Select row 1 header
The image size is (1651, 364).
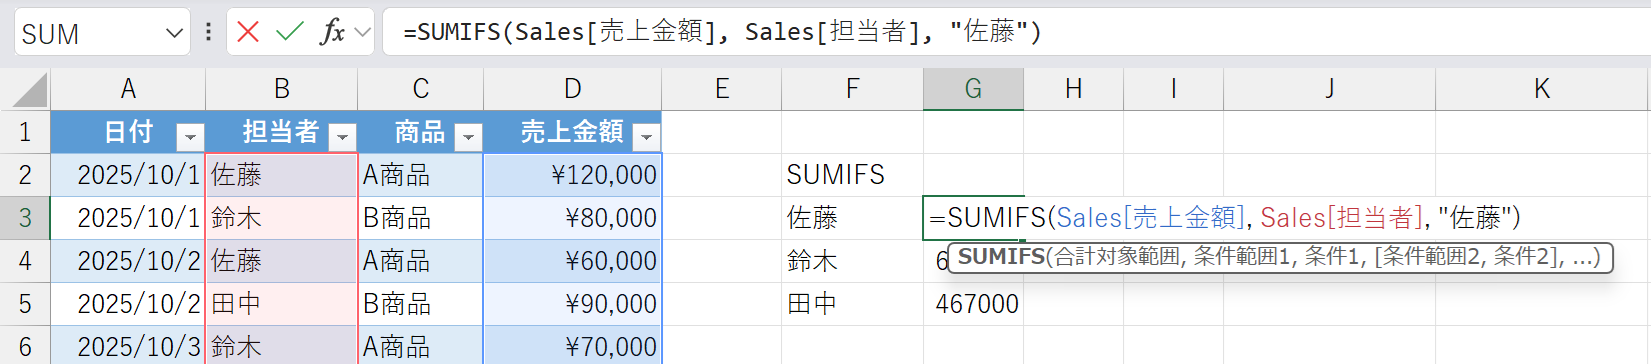pos(25,132)
